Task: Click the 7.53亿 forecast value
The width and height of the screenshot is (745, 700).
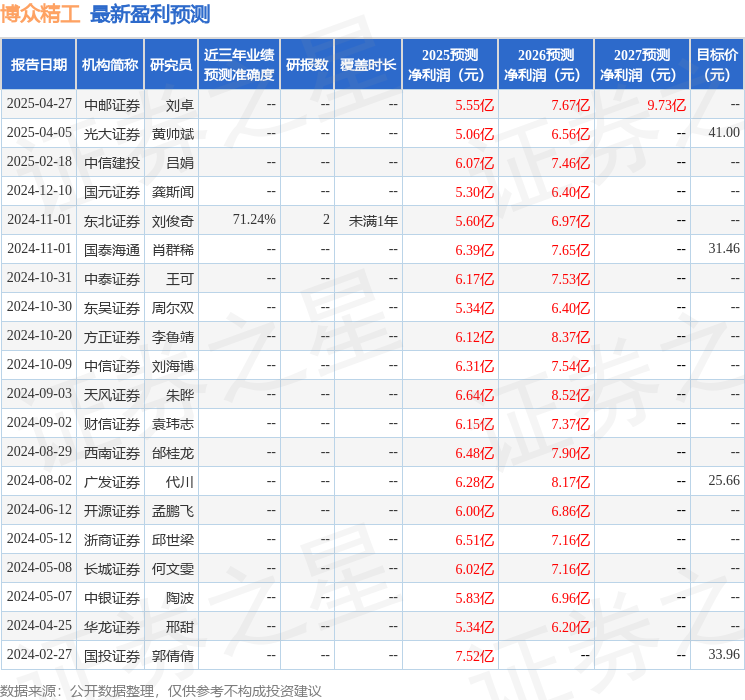Action: click(570, 279)
